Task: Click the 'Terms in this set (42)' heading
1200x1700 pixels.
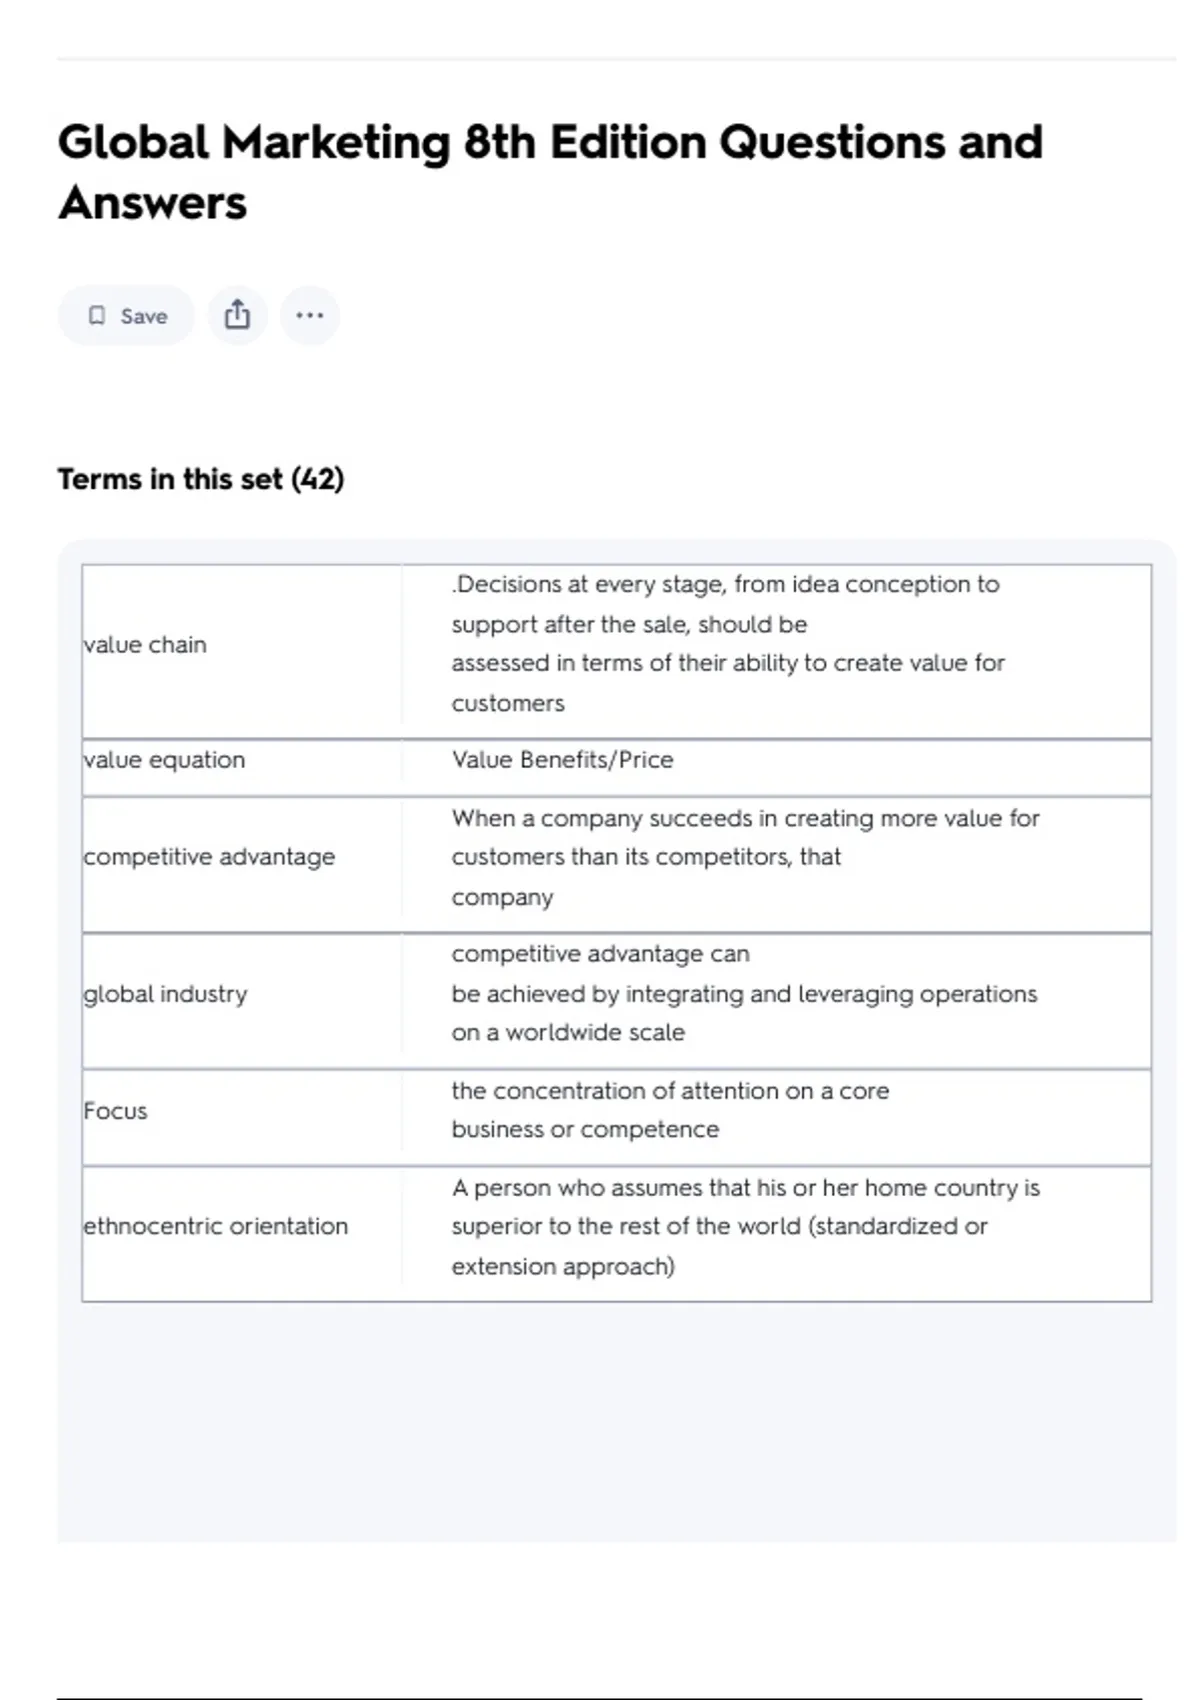Action: (201, 479)
